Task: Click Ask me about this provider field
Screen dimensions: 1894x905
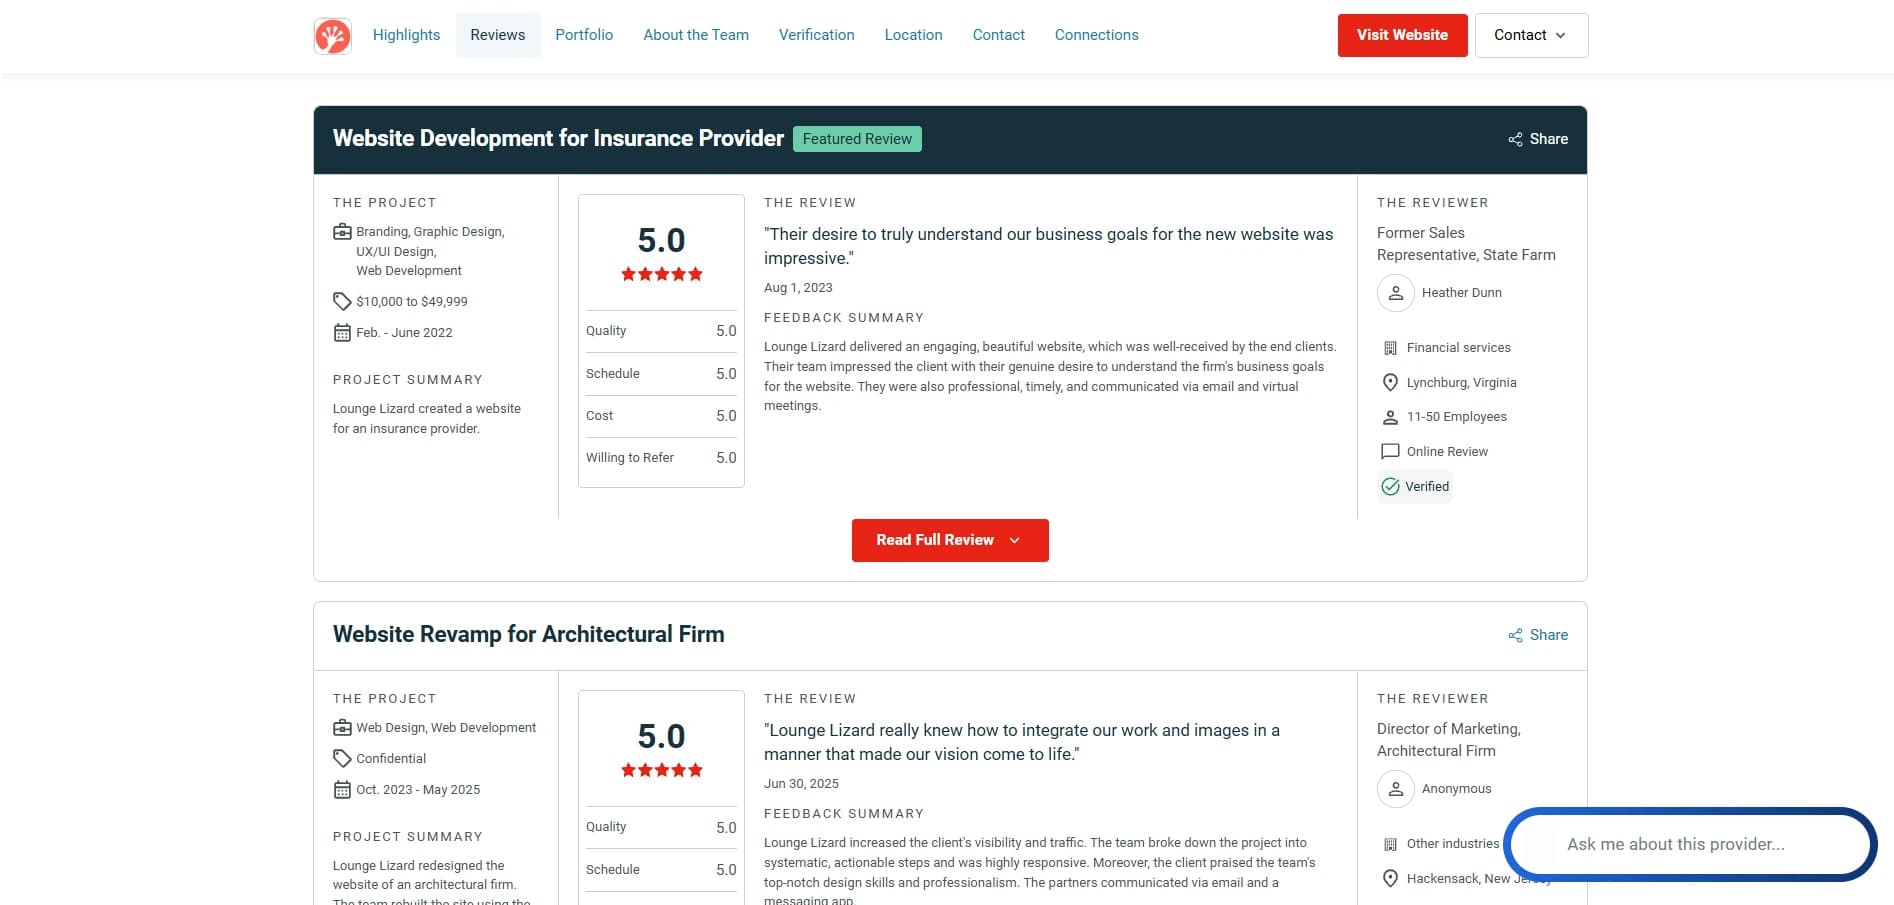Action: 1690,844
